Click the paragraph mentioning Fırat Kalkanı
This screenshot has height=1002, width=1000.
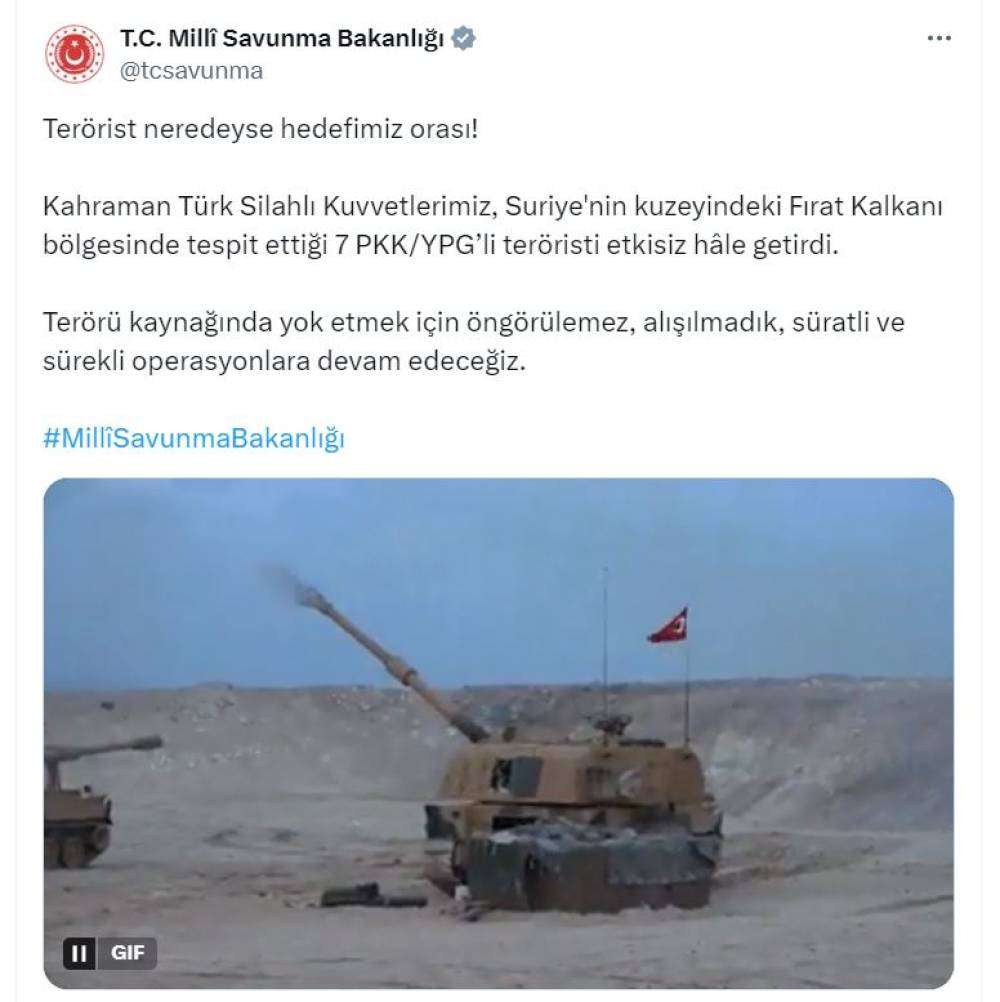(492, 226)
